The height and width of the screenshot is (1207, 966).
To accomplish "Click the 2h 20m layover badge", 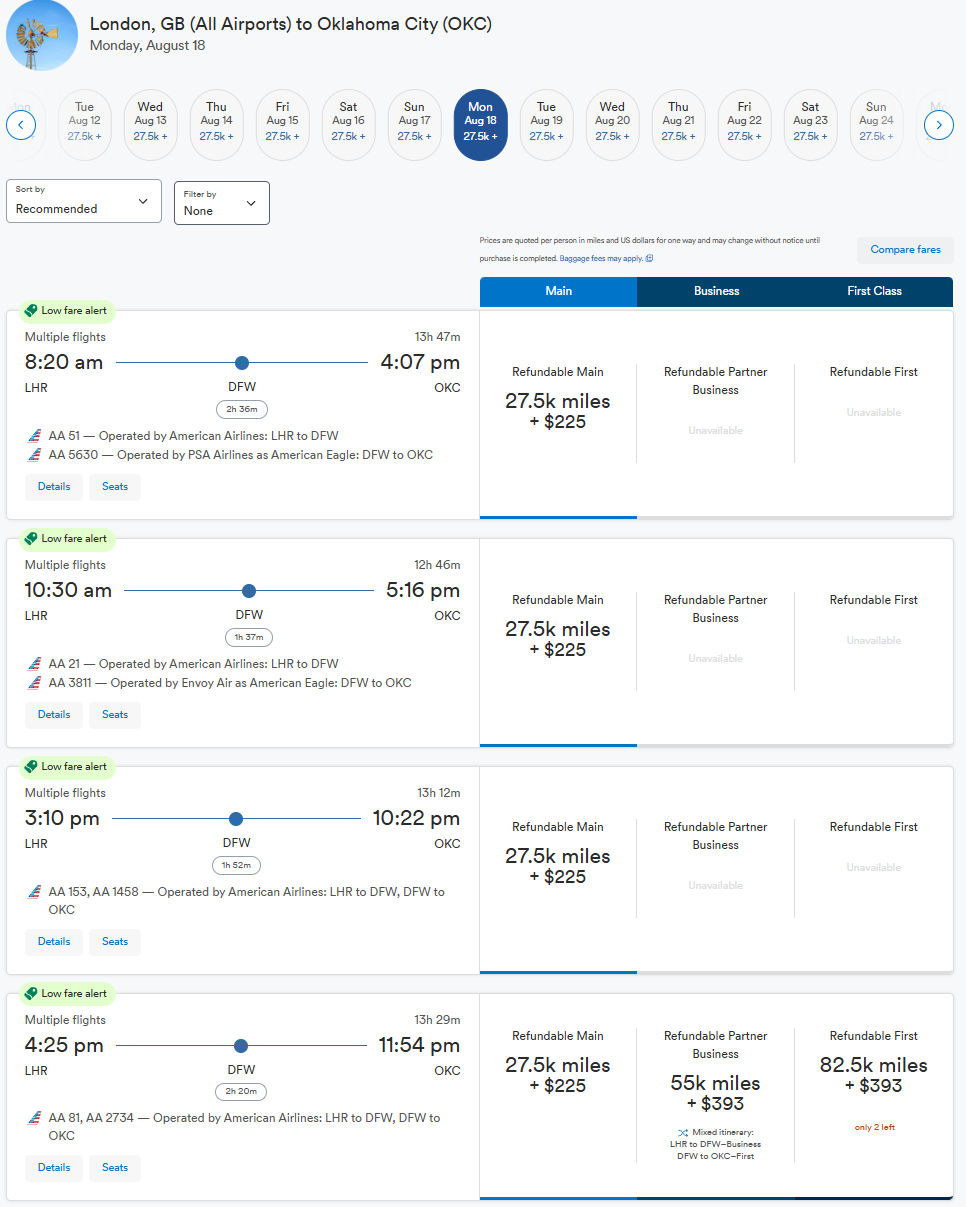I will (x=241, y=1092).
